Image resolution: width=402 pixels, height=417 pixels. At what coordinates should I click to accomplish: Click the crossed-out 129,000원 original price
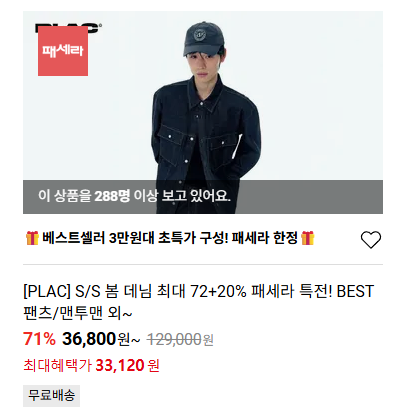[x=180, y=340]
